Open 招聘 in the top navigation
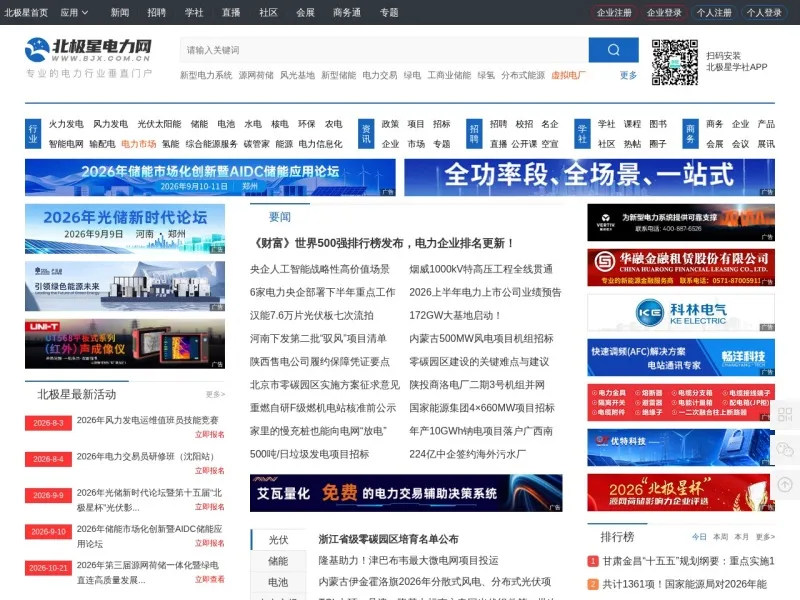This screenshot has width=800, height=600. click(157, 12)
